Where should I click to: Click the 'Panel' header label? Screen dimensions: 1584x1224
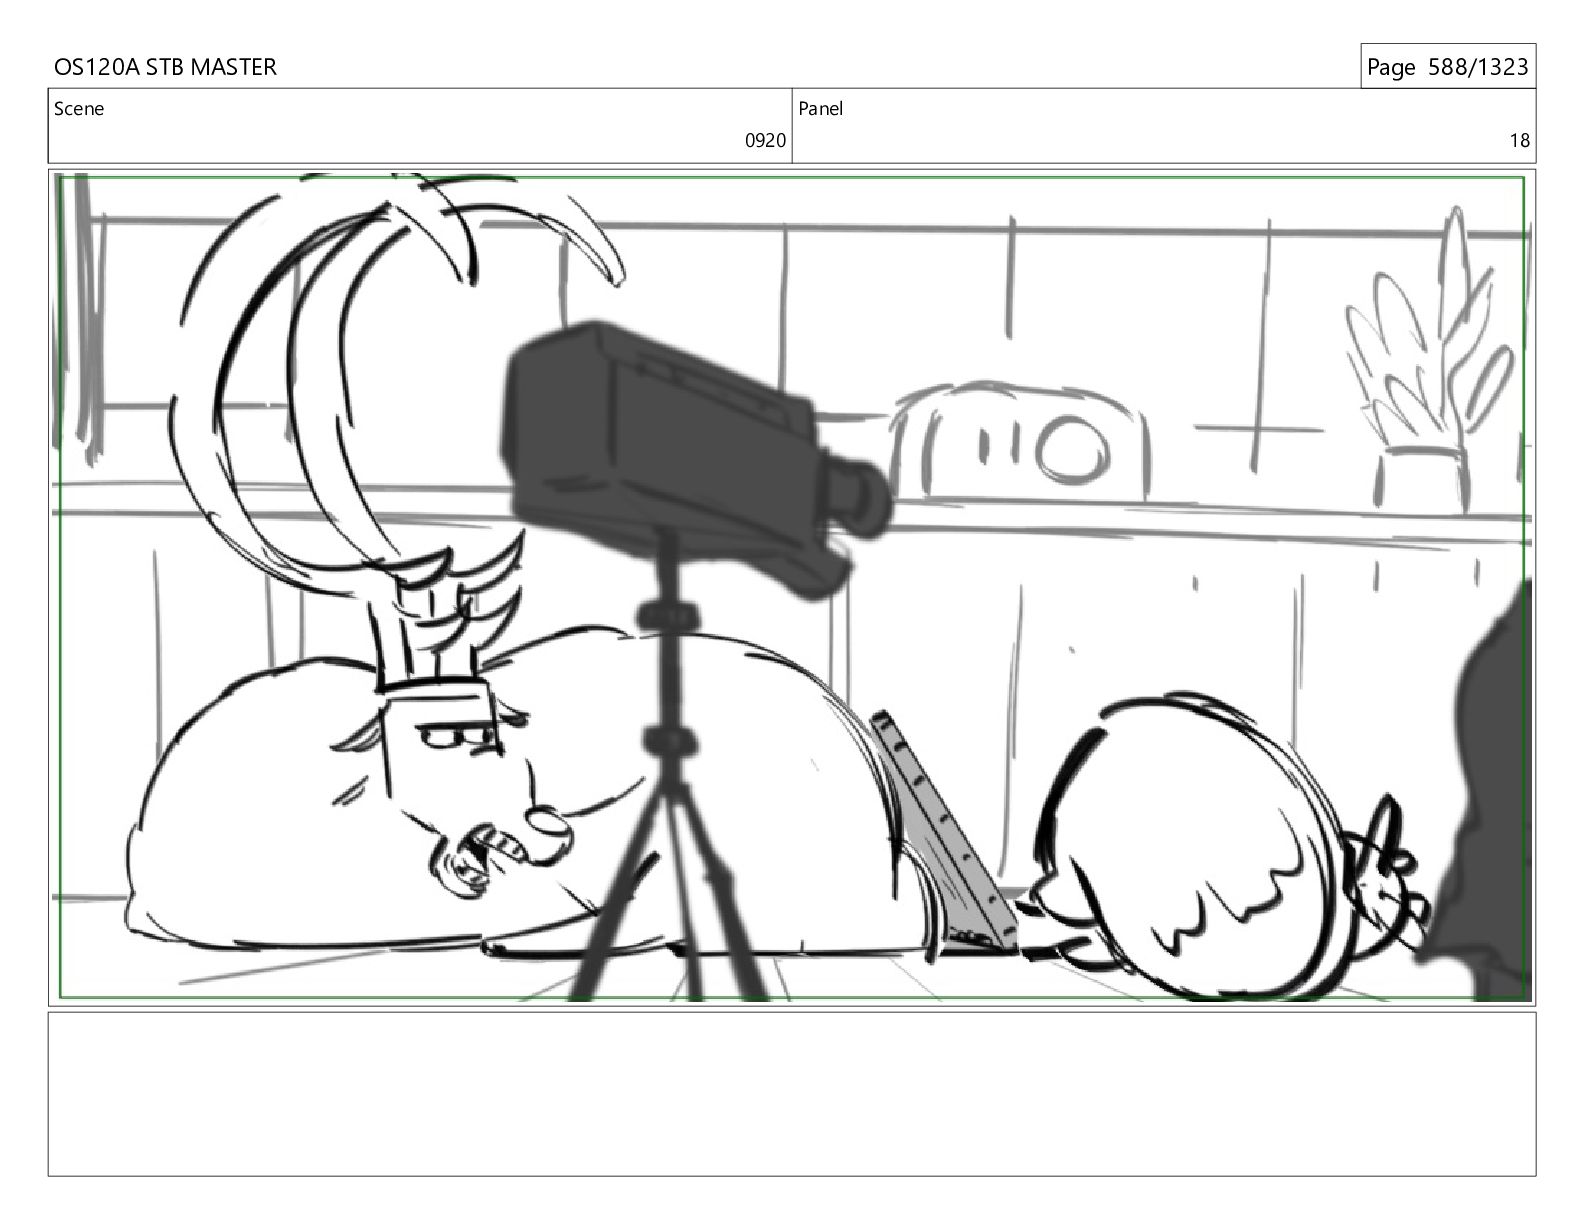[821, 109]
